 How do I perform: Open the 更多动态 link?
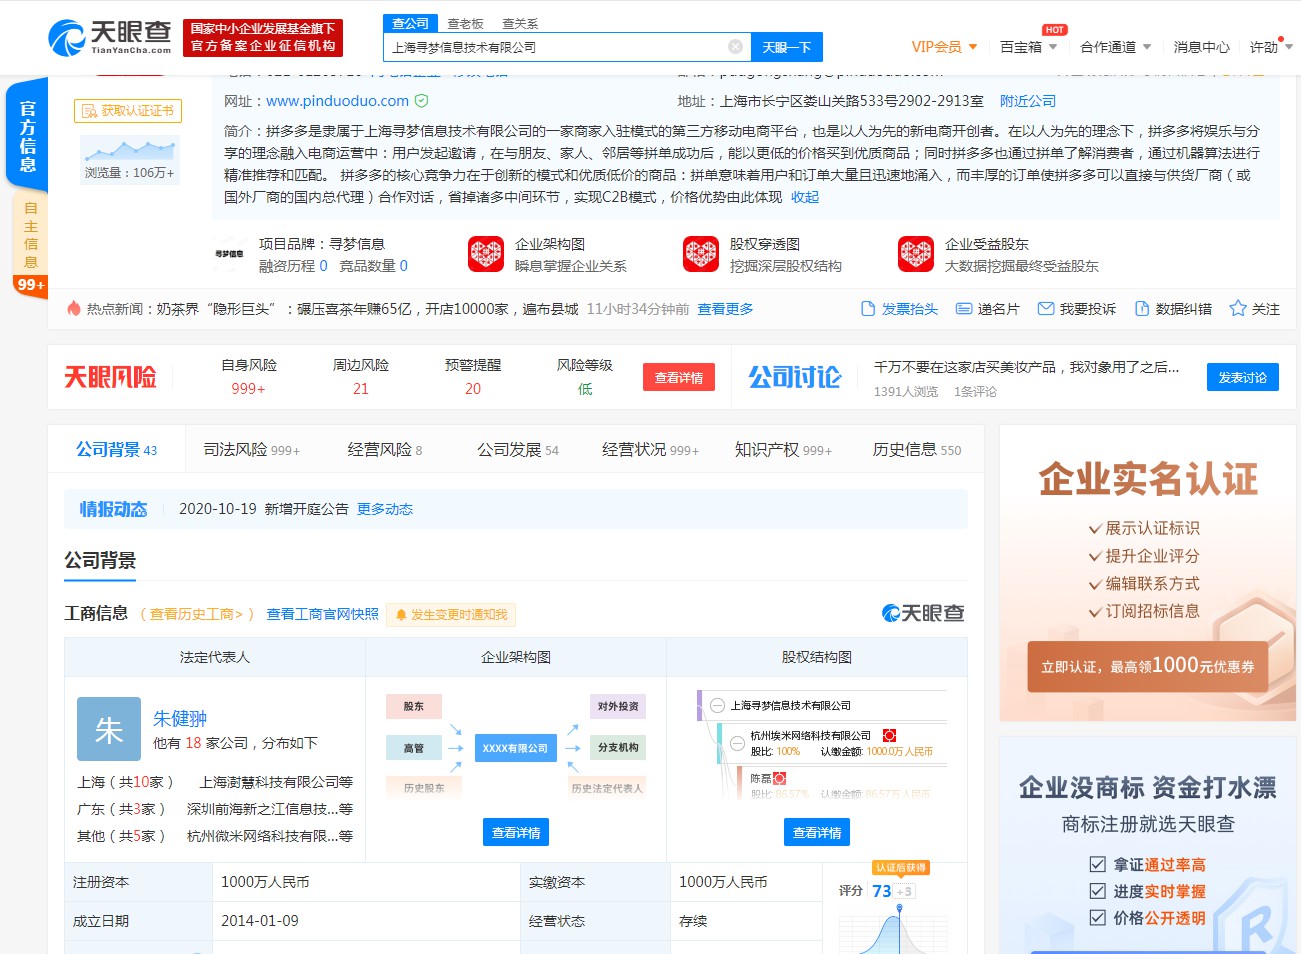coord(385,509)
